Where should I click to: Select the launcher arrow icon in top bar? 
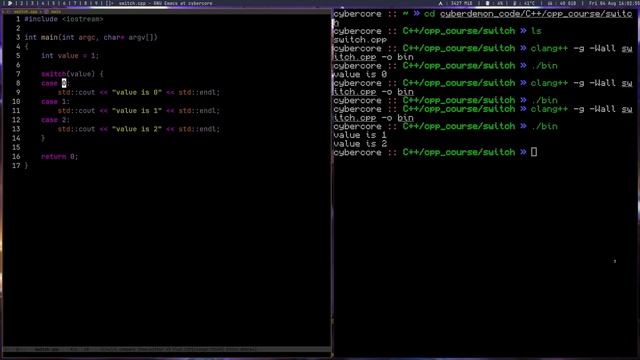coord(10,3)
